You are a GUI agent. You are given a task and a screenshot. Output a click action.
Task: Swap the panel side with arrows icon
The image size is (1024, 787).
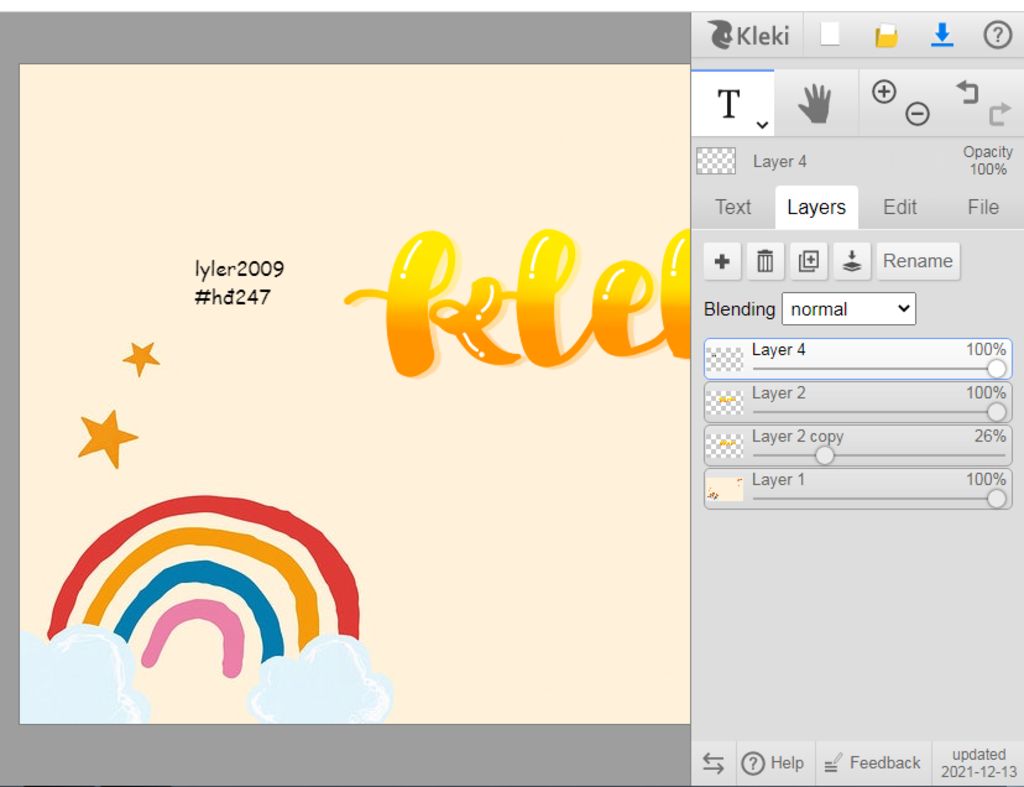(x=713, y=763)
